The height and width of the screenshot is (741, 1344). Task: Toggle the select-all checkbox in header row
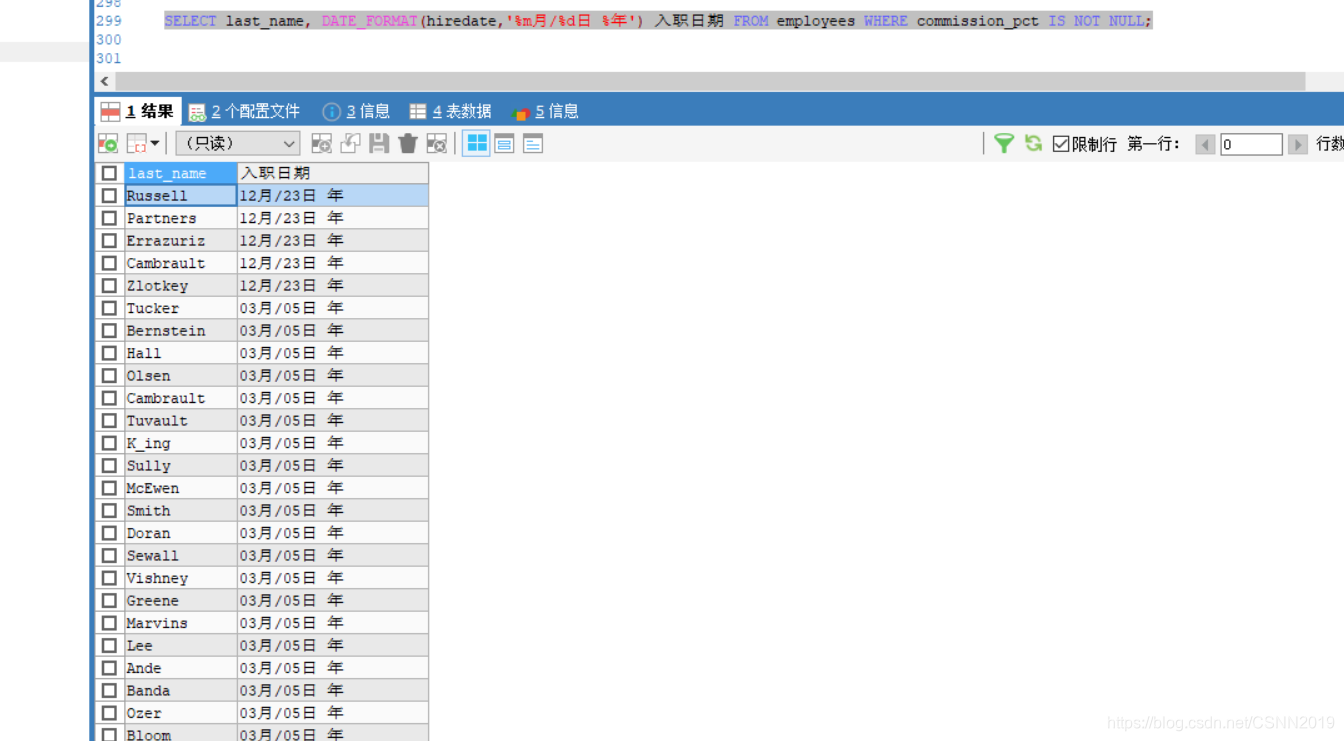tap(110, 173)
